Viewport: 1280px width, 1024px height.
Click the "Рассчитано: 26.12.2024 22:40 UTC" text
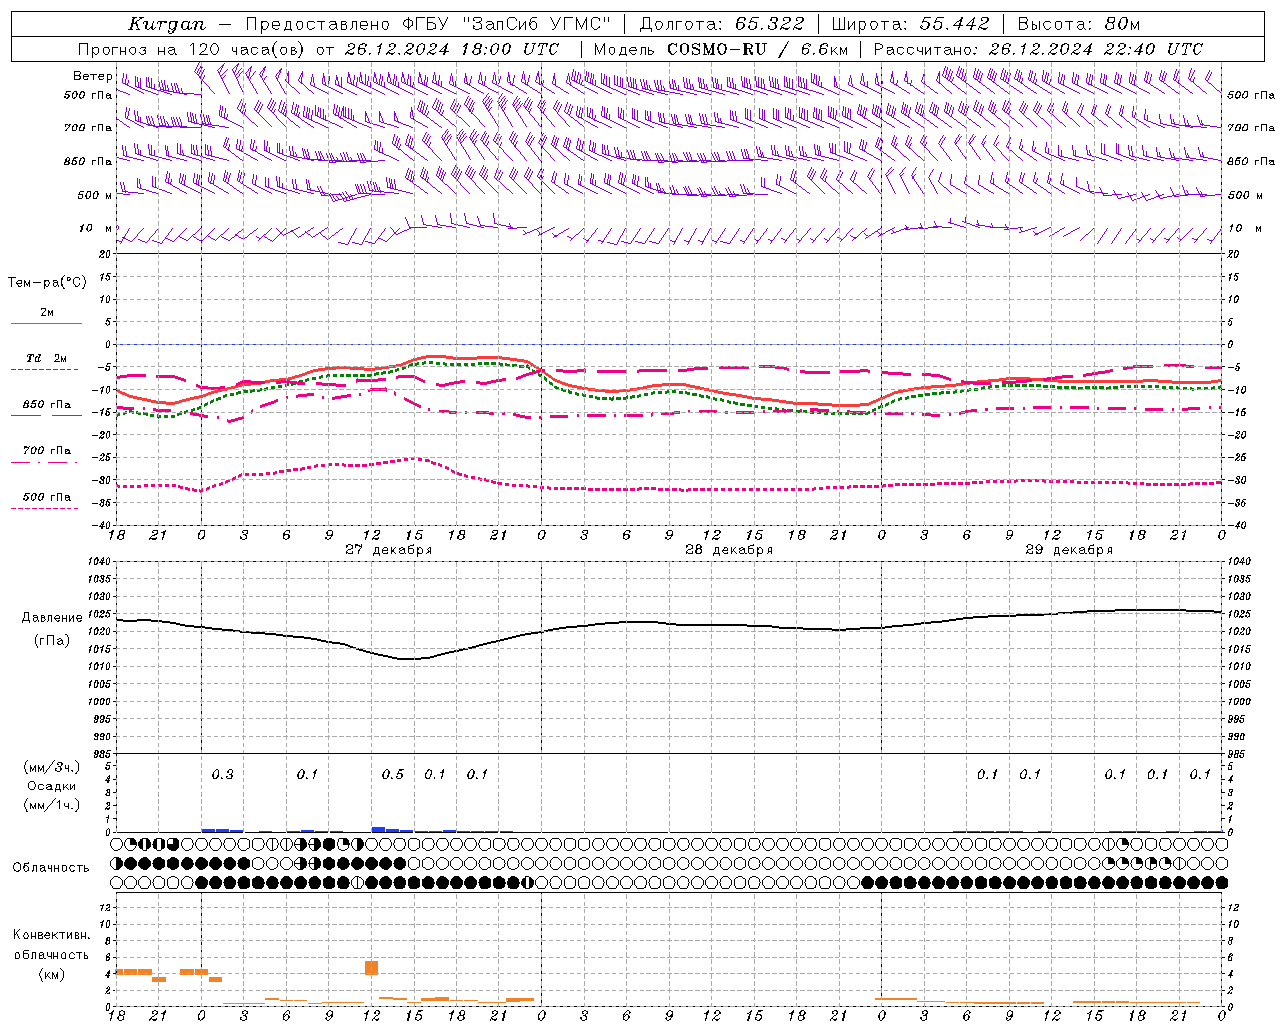tap(1038, 49)
